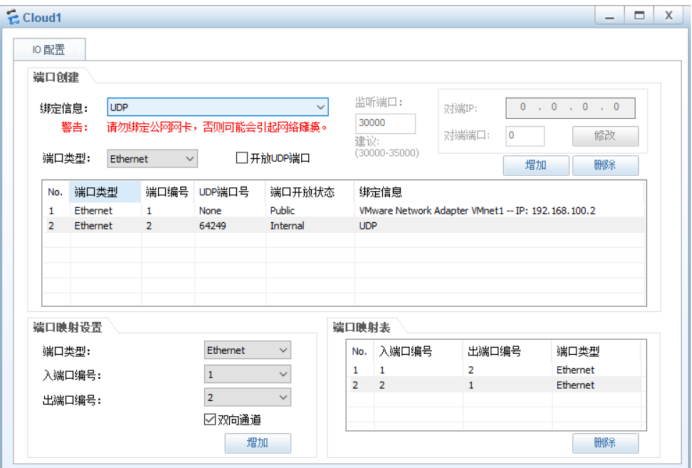692x468 pixels.
Task: Select mapping row 1 in 端口映射表
Action: pos(495,370)
